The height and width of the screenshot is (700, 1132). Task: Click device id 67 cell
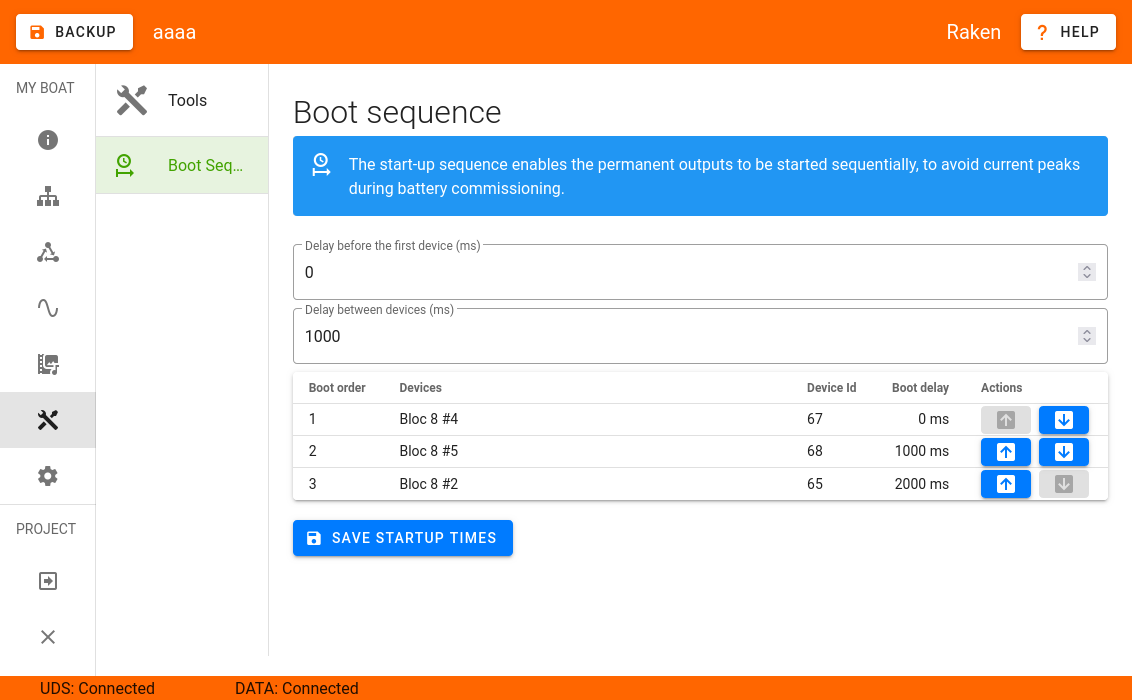click(815, 419)
